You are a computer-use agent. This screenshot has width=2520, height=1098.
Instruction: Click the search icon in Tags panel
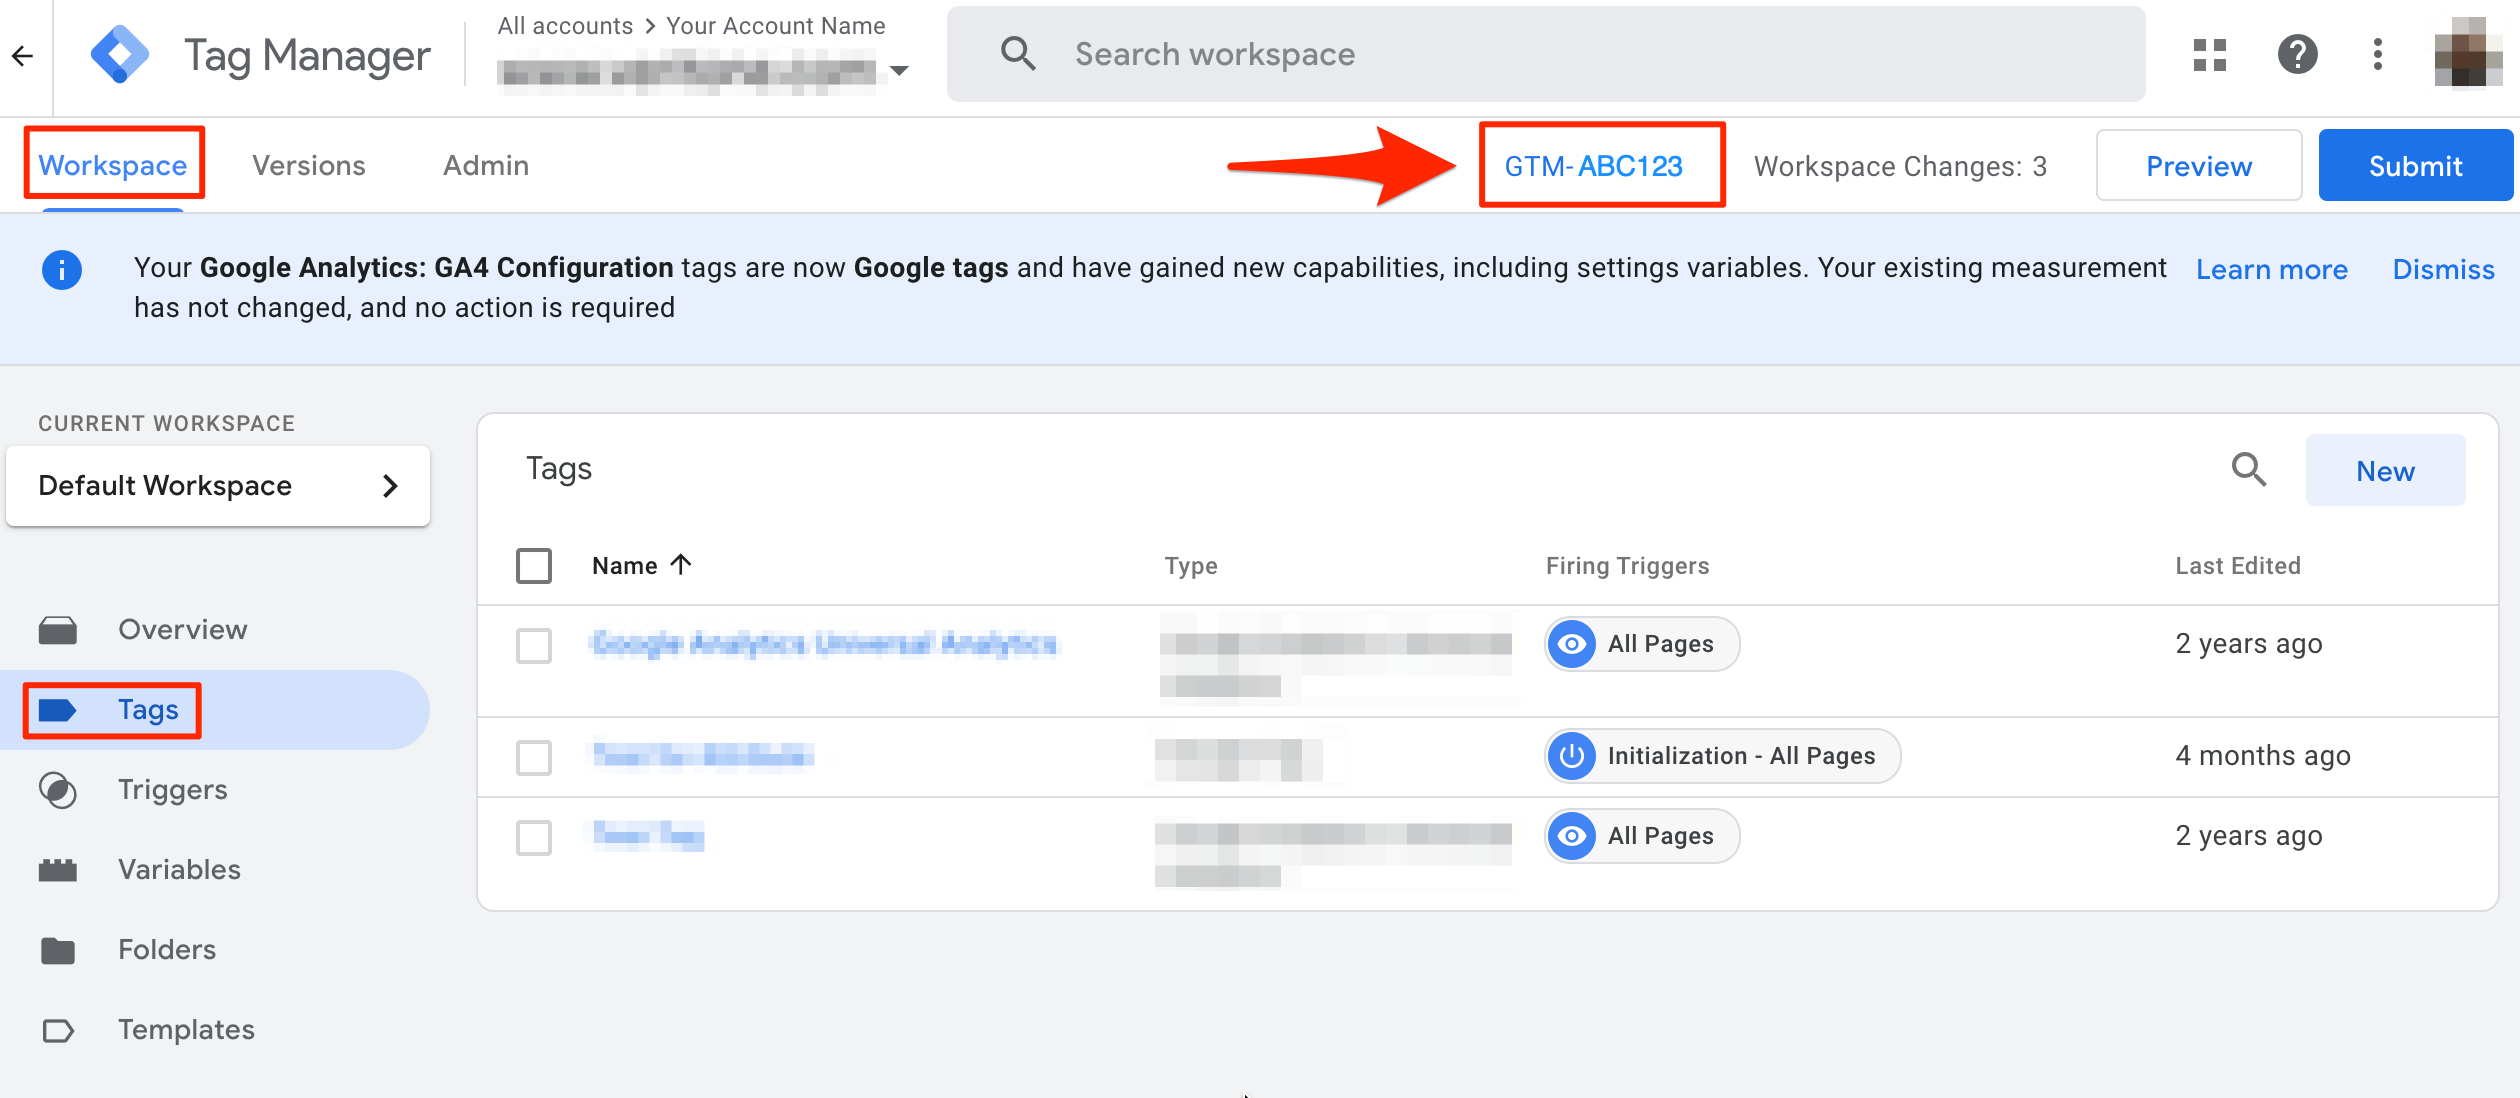coord(2249,469)
